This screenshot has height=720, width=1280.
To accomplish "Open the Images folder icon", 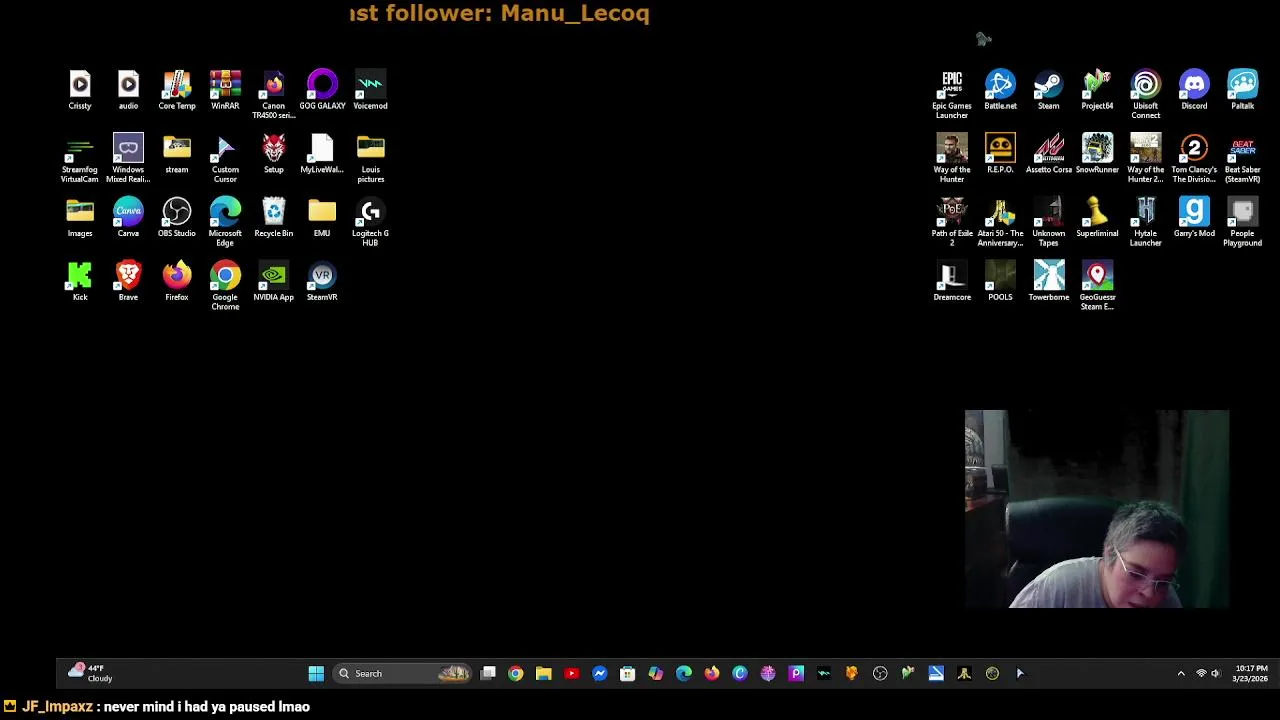I will pos(80,218).
